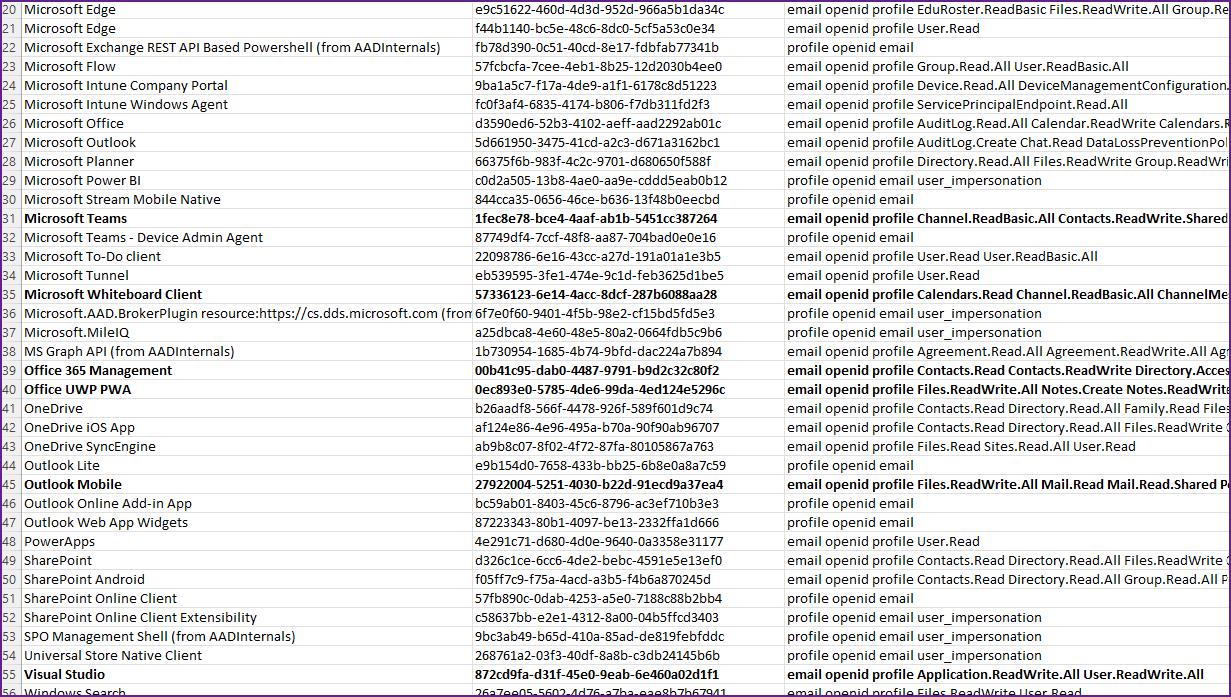Select the Microsoft Office cell
1231x697 pixels.
(247, 124)
